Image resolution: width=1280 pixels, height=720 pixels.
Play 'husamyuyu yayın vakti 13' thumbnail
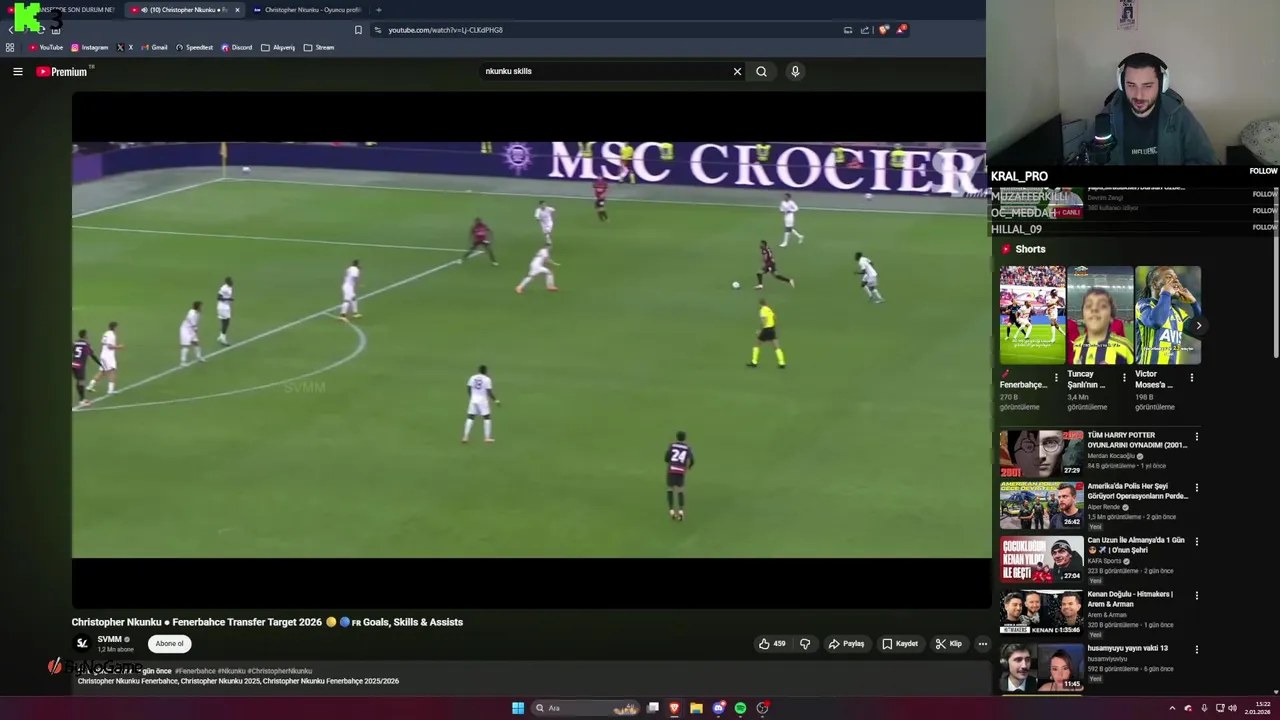click(x=1041, y=667)
